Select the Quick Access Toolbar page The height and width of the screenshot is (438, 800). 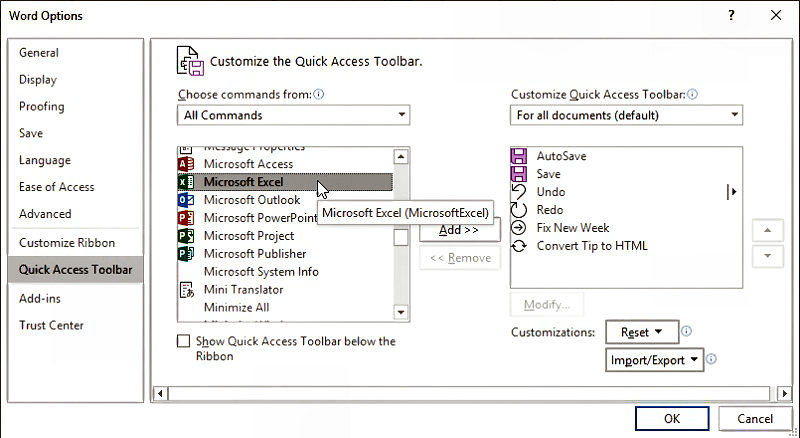[x=76, y=270]
